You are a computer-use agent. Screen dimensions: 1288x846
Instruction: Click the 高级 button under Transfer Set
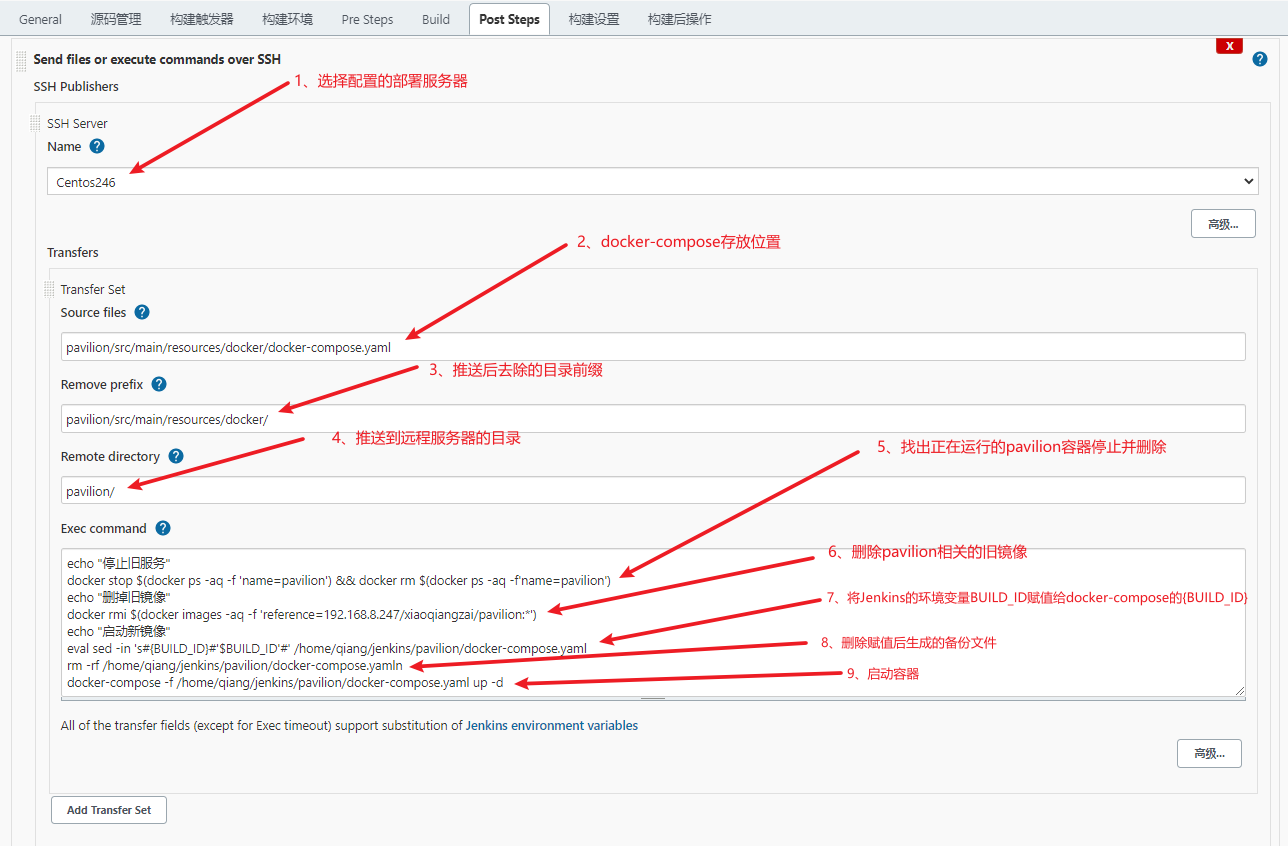1209,754
